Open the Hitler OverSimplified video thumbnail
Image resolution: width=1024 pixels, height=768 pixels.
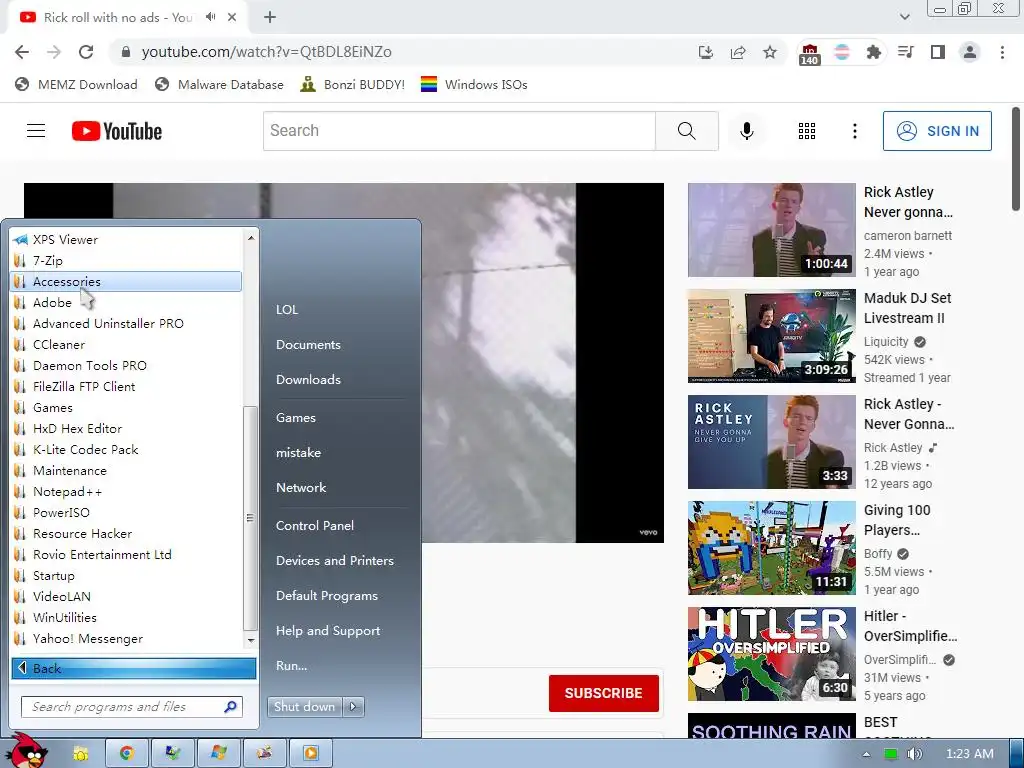771,654
